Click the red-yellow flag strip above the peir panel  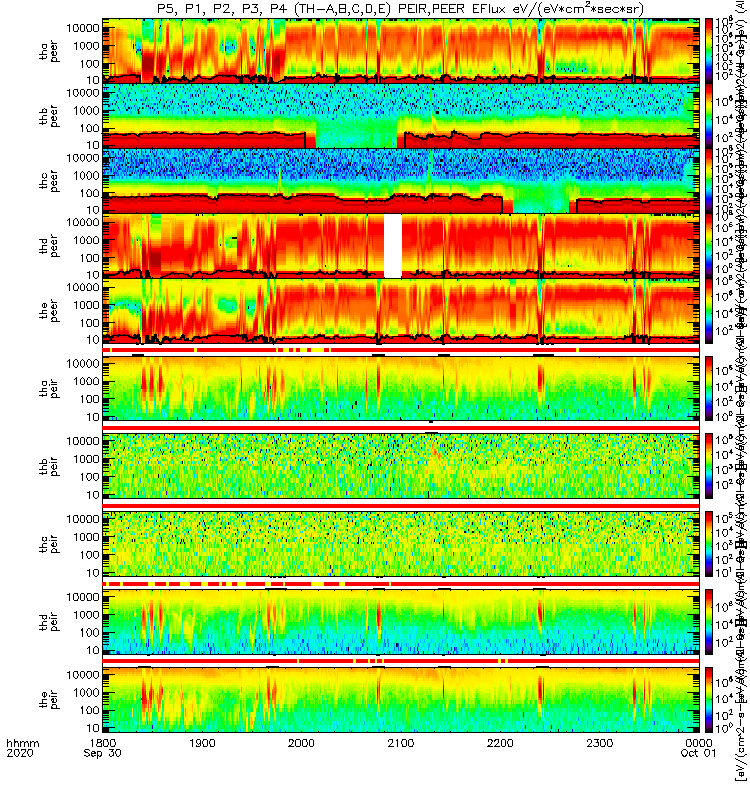pos(401,661)
